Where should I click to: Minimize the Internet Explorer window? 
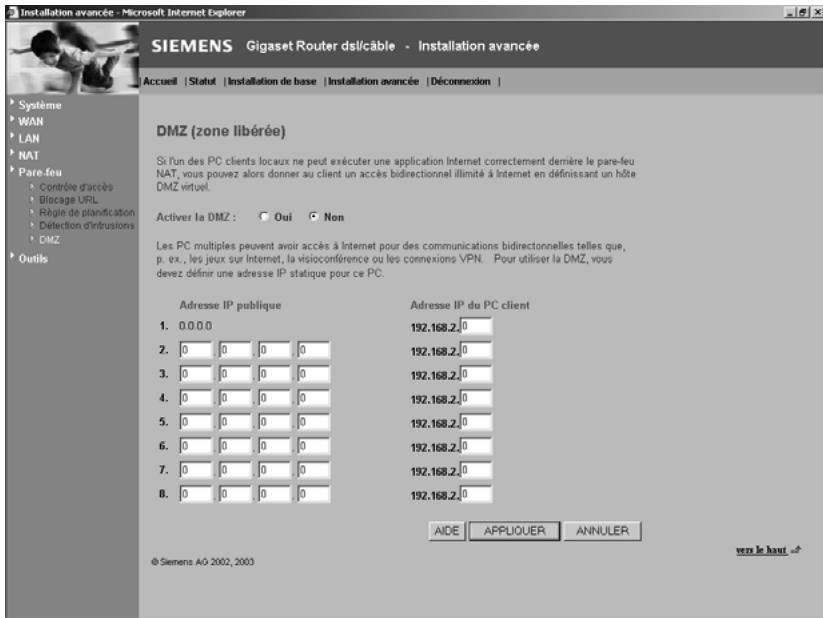[x=790, y=12]
